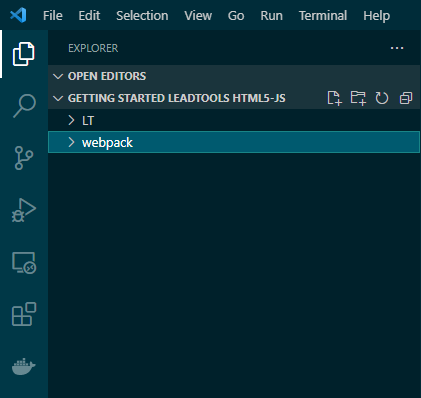This screenshot has height=398, width=421.
Task: Open the Run menu
Action: tap(271, 15)
